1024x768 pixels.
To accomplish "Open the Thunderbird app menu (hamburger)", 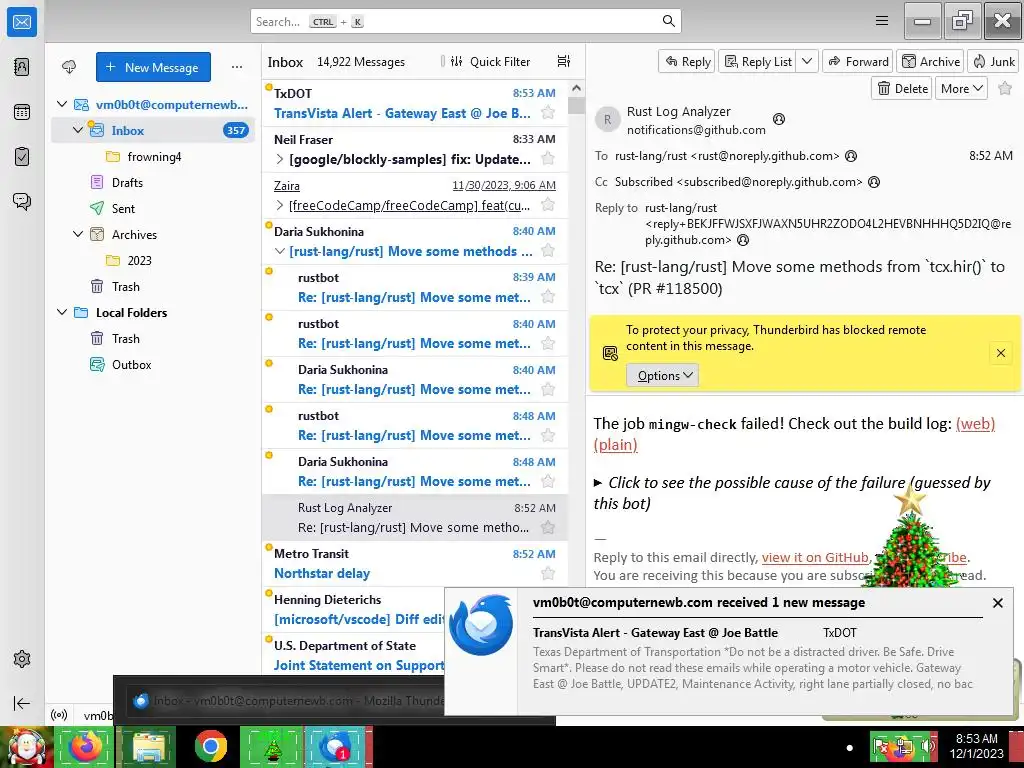I will point(882,21).
